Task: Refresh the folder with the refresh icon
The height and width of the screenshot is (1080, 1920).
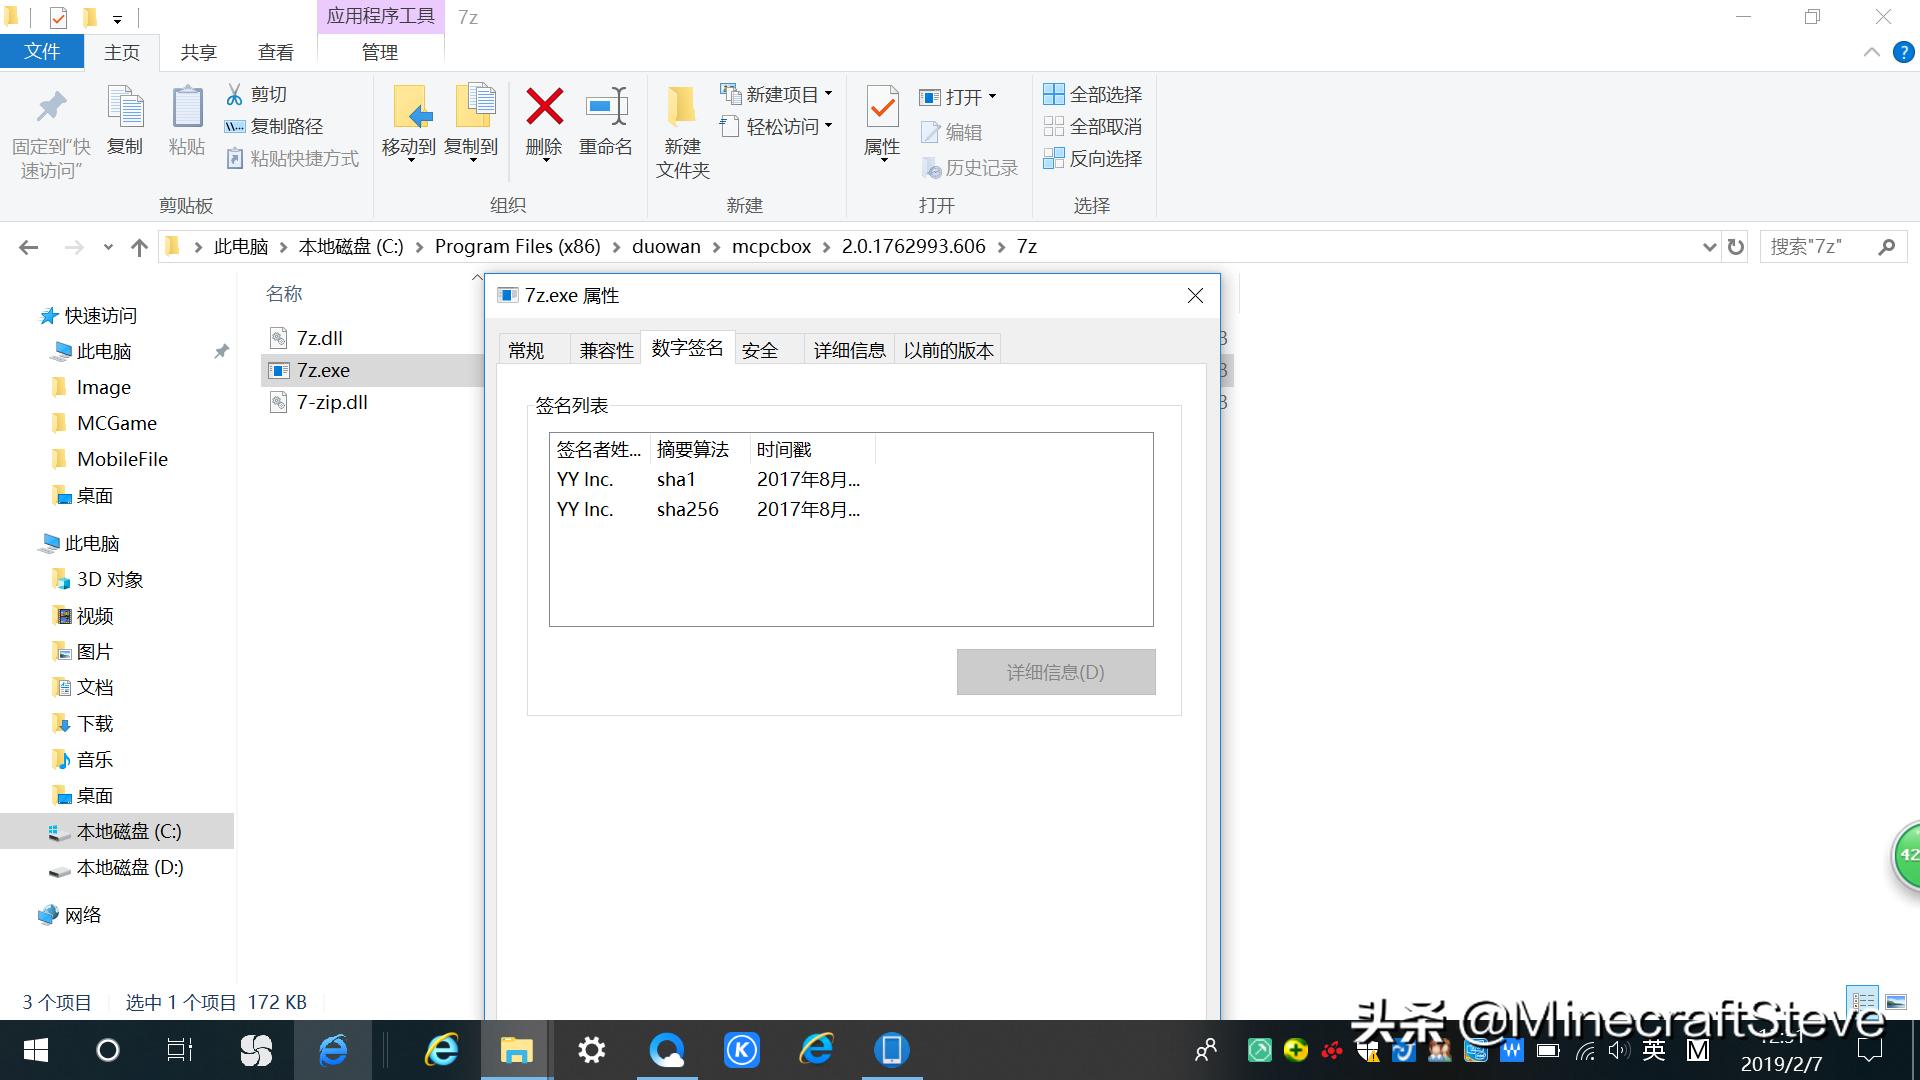Action: click(1733, 246)
